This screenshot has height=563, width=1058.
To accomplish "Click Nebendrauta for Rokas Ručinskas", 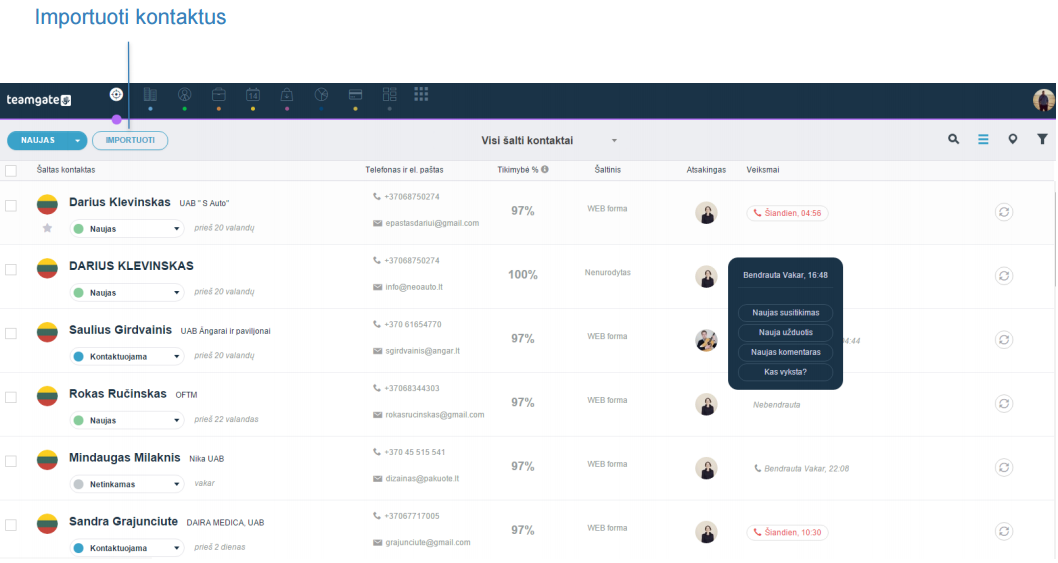I will coord(777,405).
